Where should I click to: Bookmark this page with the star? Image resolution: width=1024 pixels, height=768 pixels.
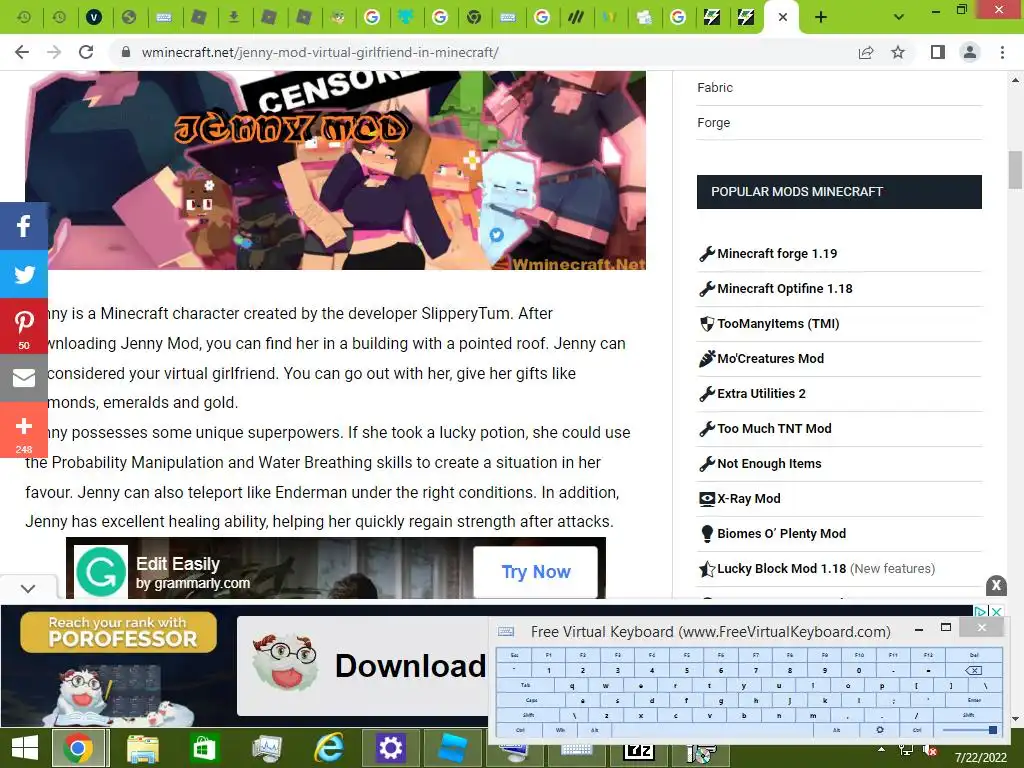[x=899, y=52]
